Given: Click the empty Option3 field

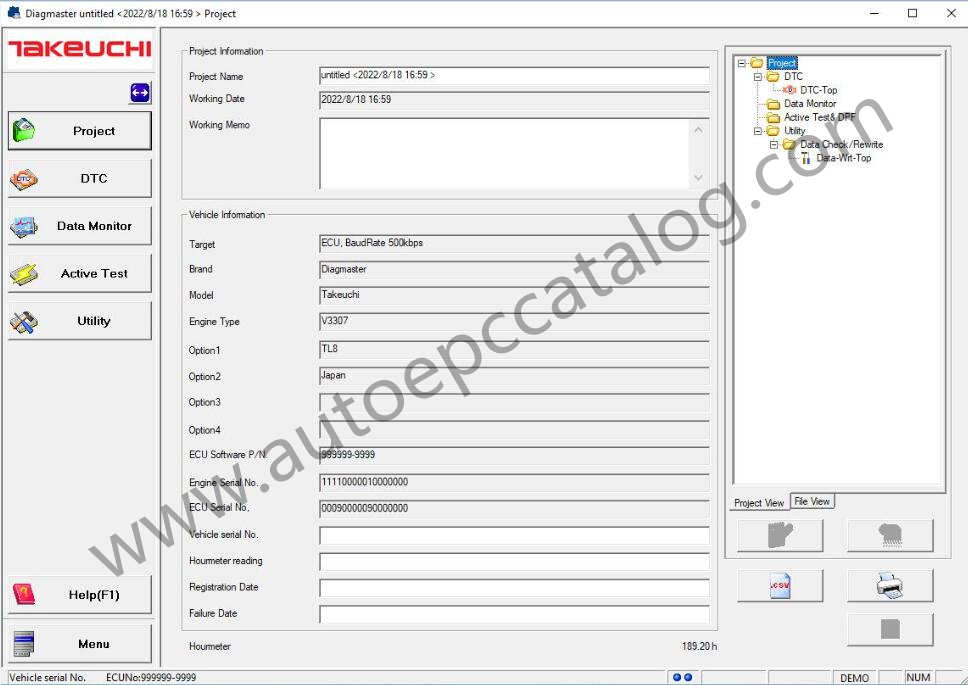Looking at the screenshot, I should 514,402.
